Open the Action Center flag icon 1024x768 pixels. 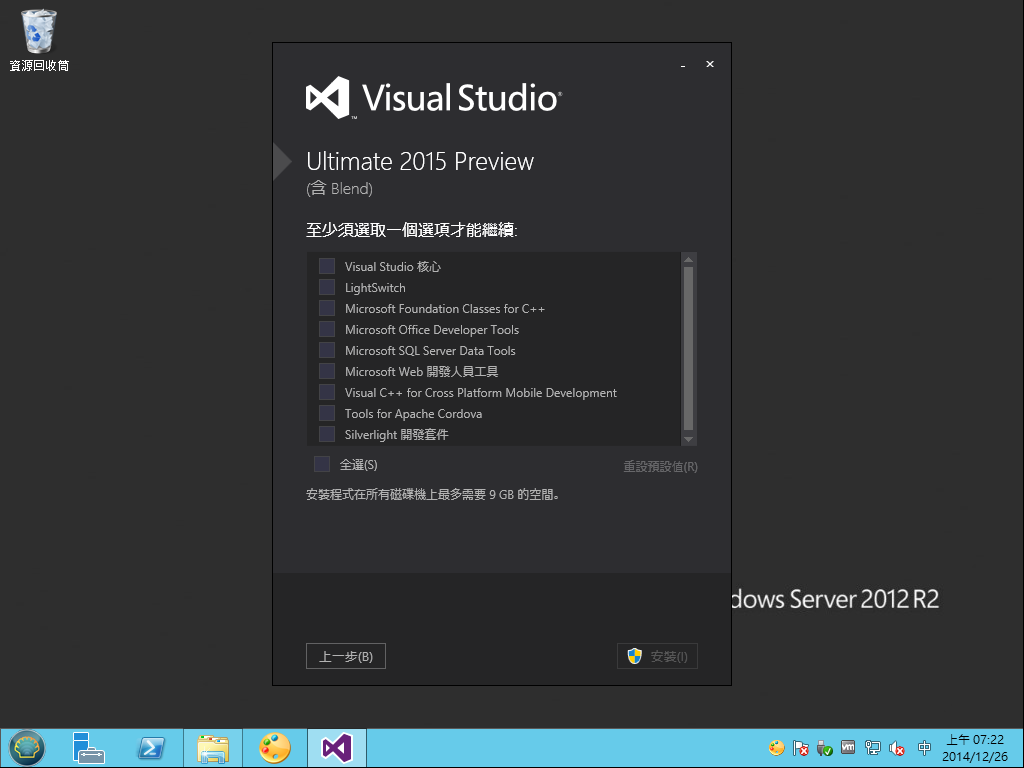(801, 748)
